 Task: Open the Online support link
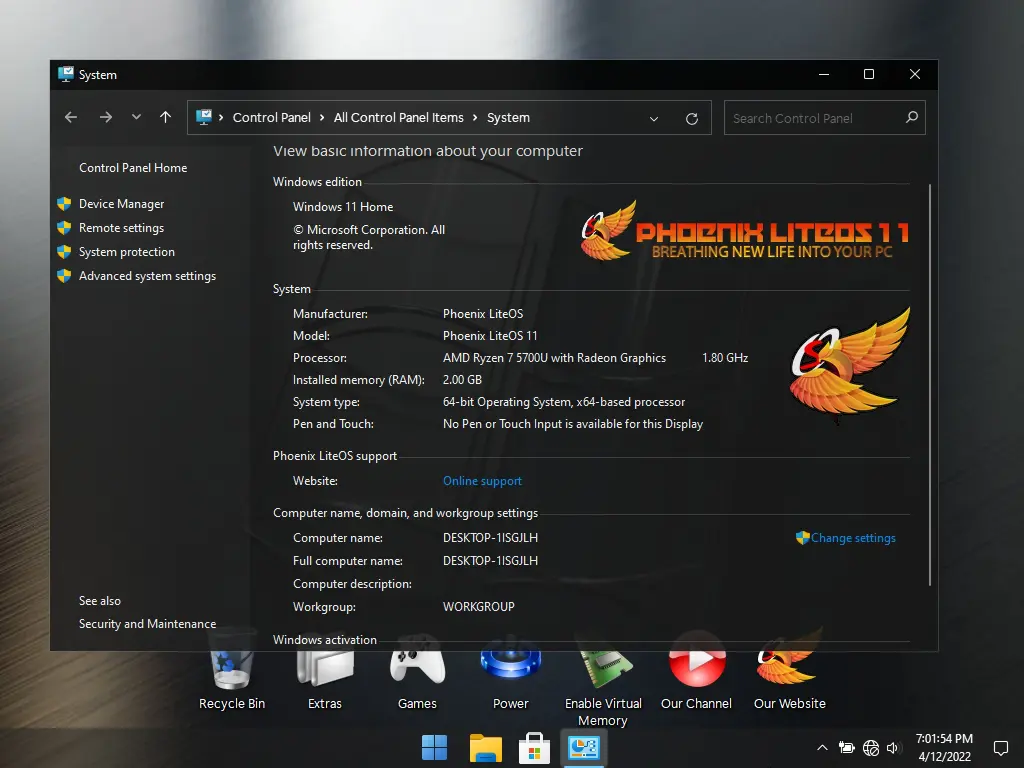click(482, 481)
